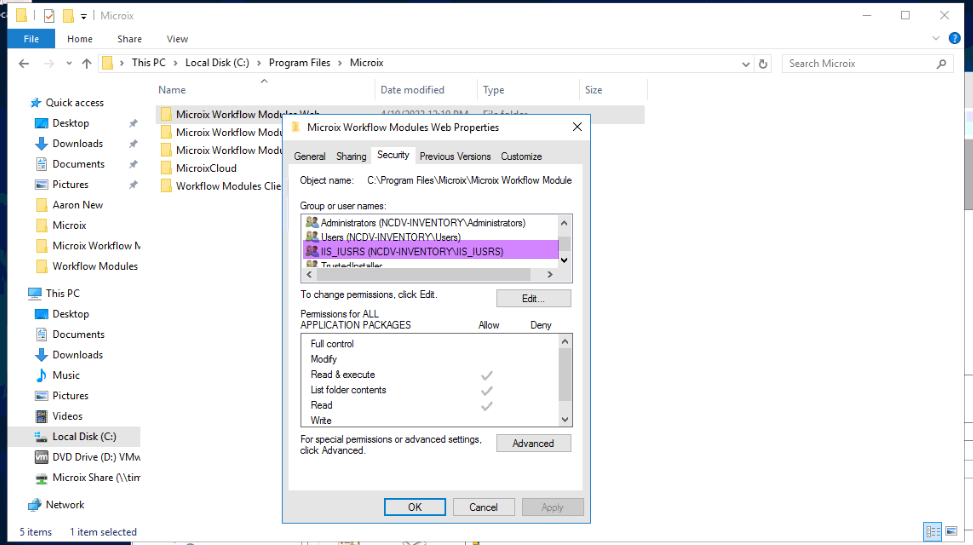Click the Edit permissions button
The height and width of the screenshot is (545, 973).
[533, 299]
